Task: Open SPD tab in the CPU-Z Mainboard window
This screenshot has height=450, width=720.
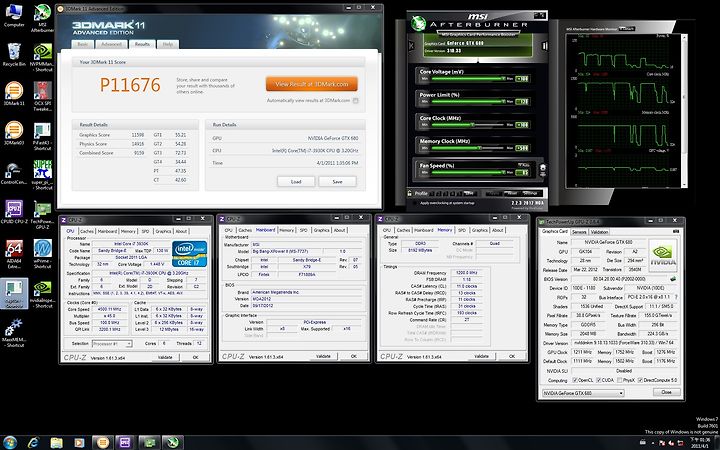Action: pos(304,230)
